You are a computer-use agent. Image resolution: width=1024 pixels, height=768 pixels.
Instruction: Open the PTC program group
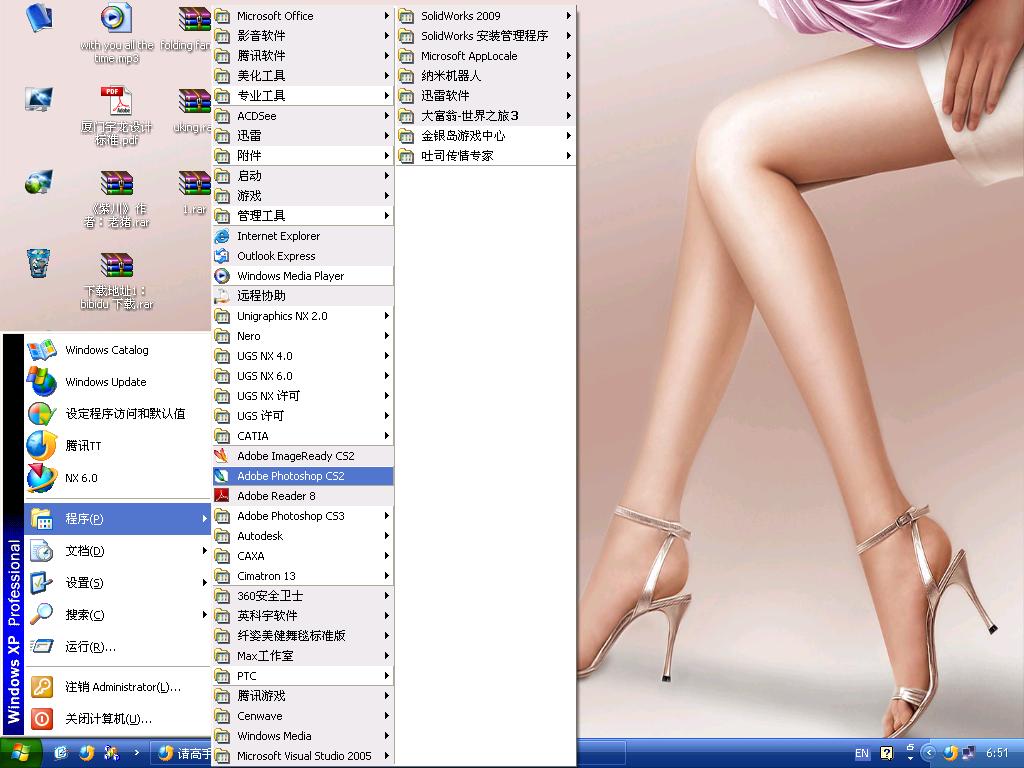[x=303, y=676]
